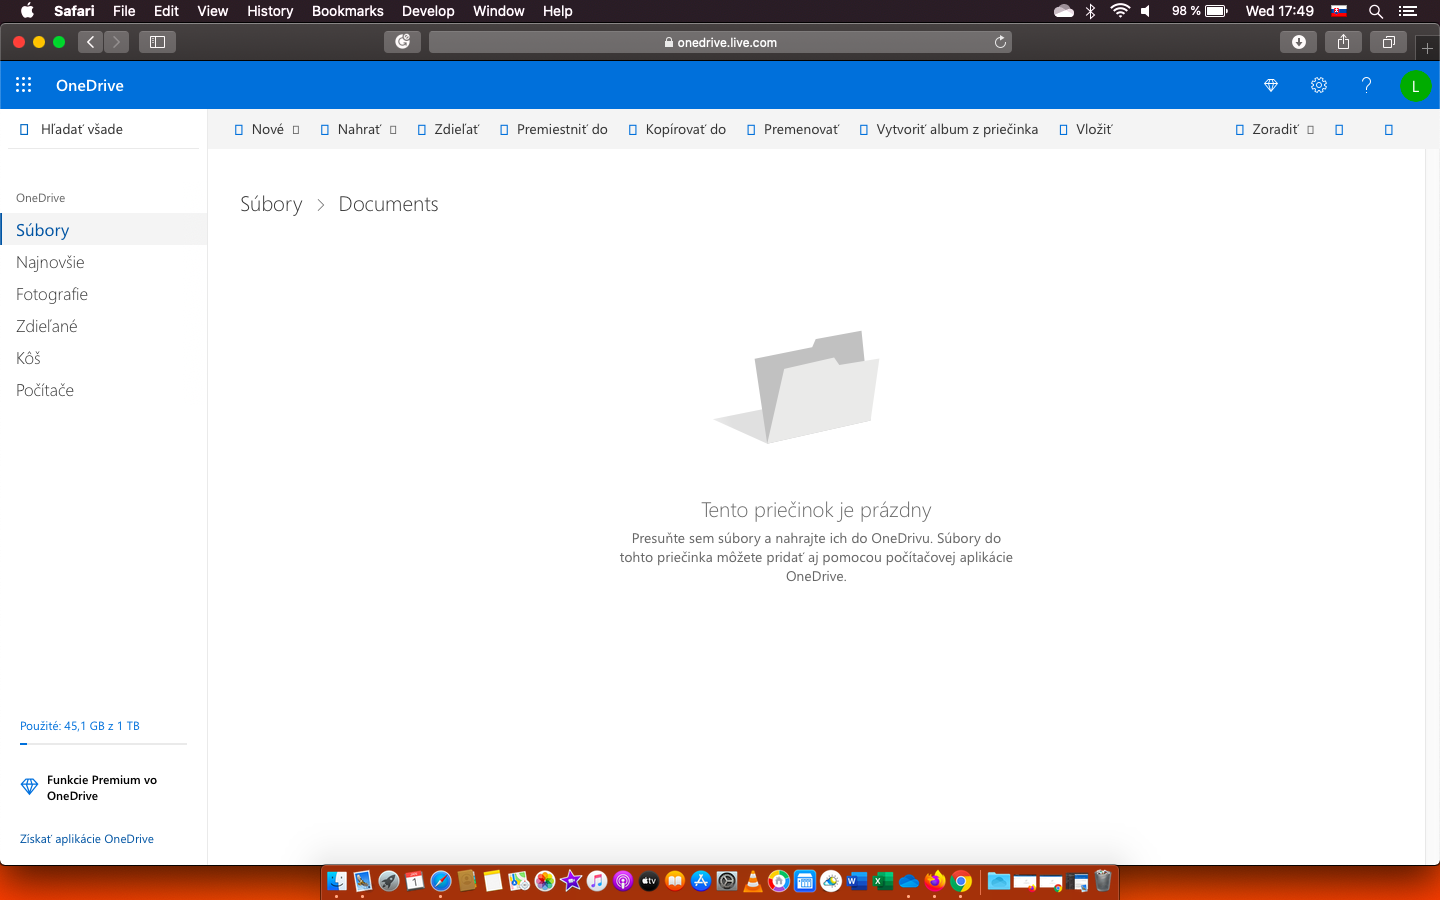
Task: Select Kôš in the sidebar
Action: (28, 358)
